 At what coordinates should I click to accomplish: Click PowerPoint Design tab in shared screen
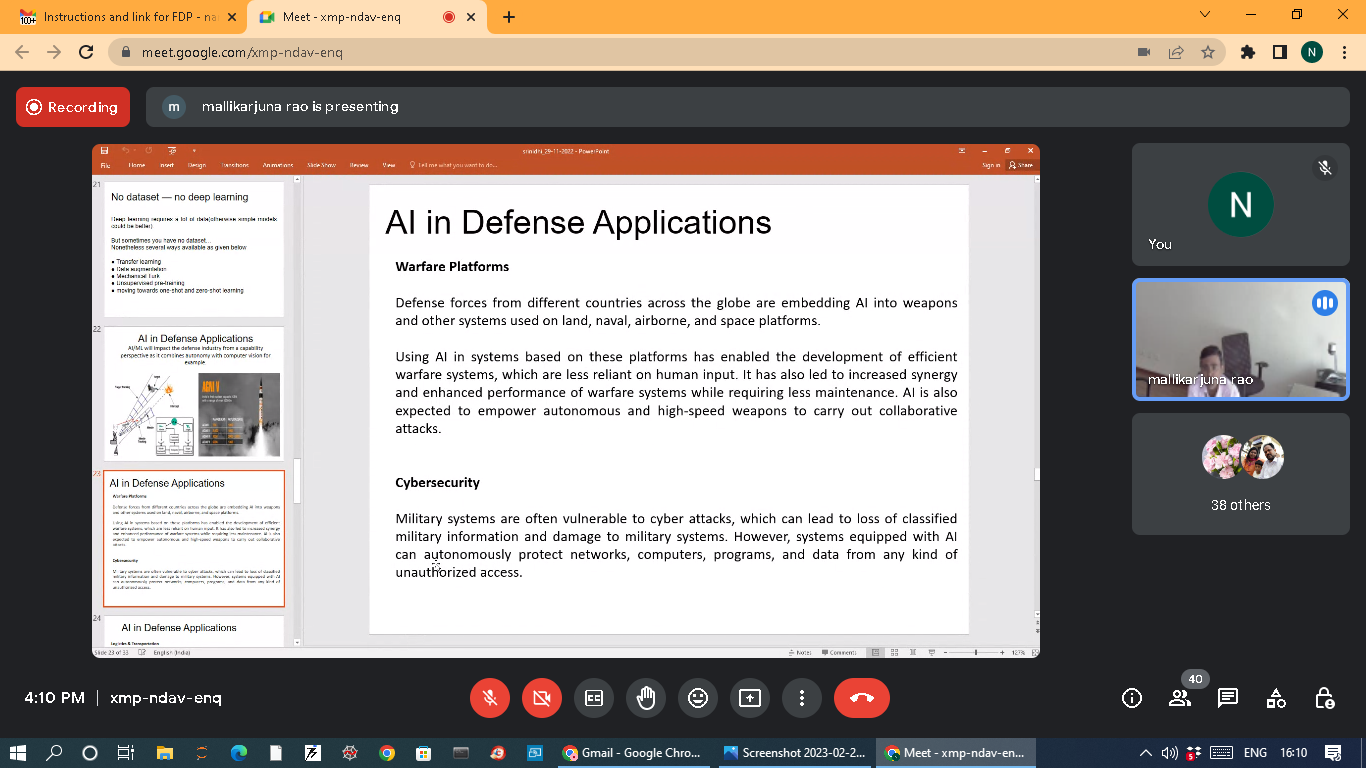point(197,165)
